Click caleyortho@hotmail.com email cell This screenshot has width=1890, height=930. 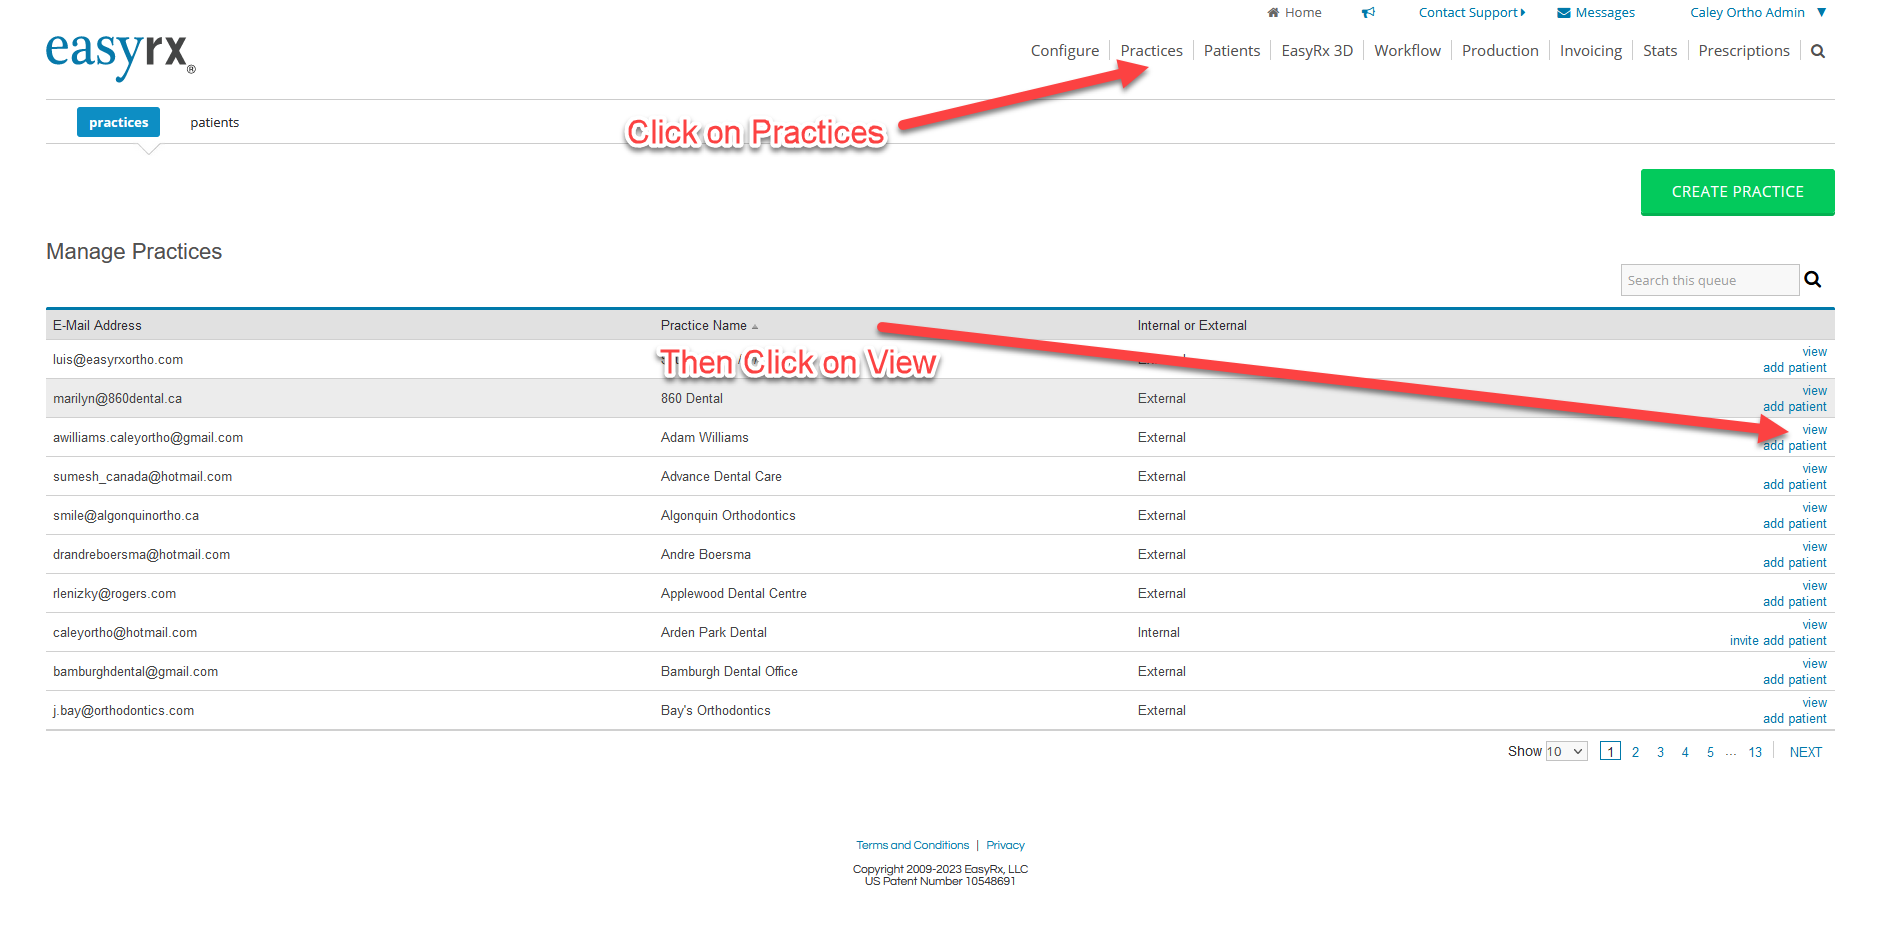(x=125, y=633)
